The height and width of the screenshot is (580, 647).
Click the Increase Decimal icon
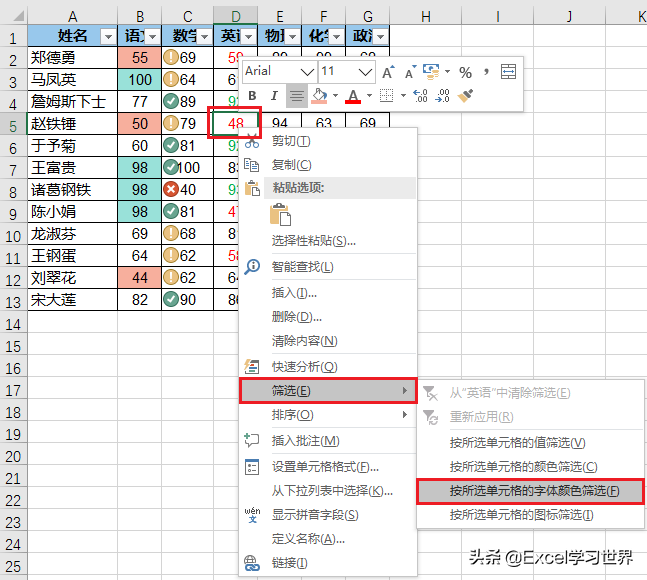coord(420,96)
